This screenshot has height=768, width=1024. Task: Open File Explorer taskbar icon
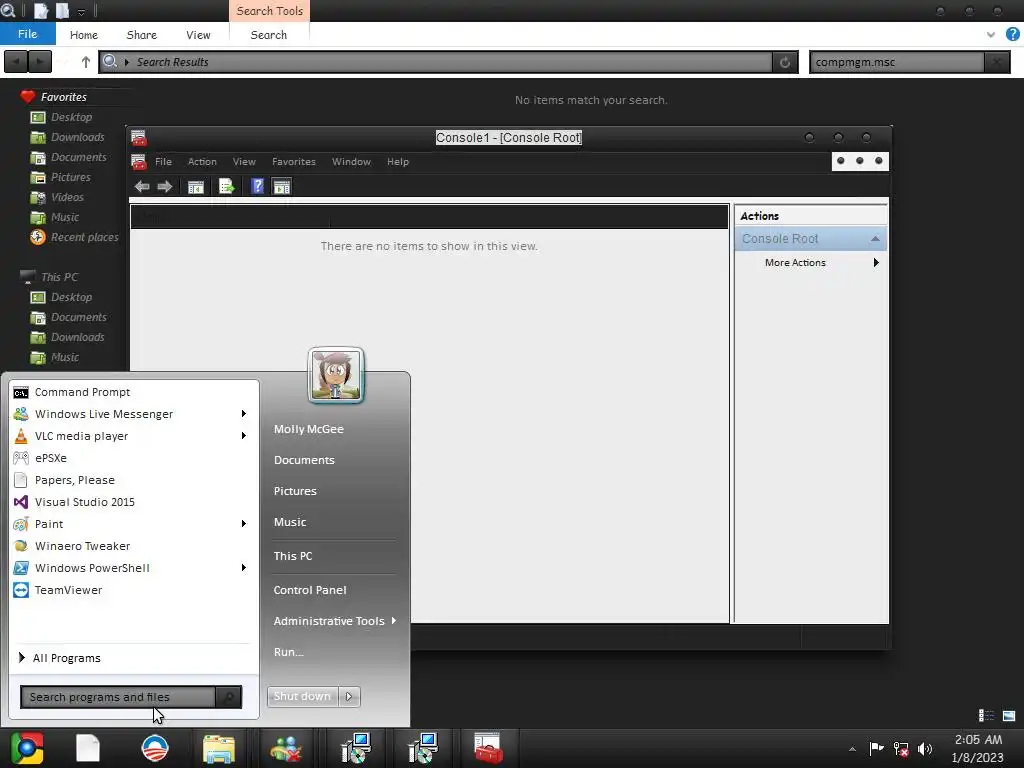219,748
